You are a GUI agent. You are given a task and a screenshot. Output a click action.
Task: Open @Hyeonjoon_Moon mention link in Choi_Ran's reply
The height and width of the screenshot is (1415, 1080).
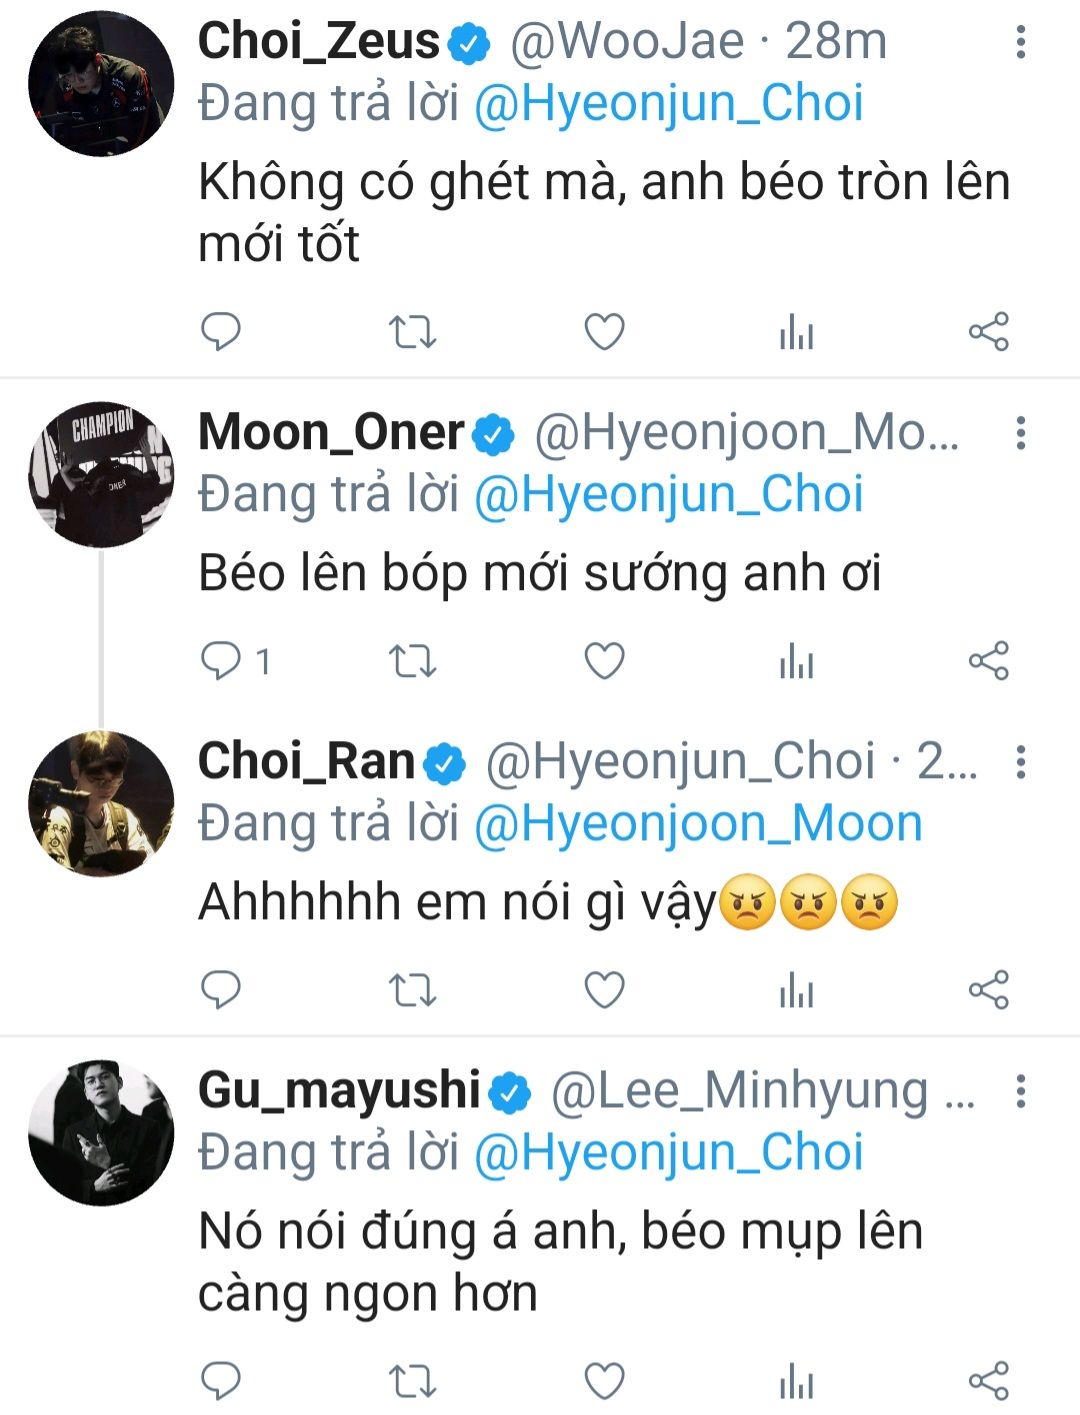pyautogui.click(x=697, y=824)
